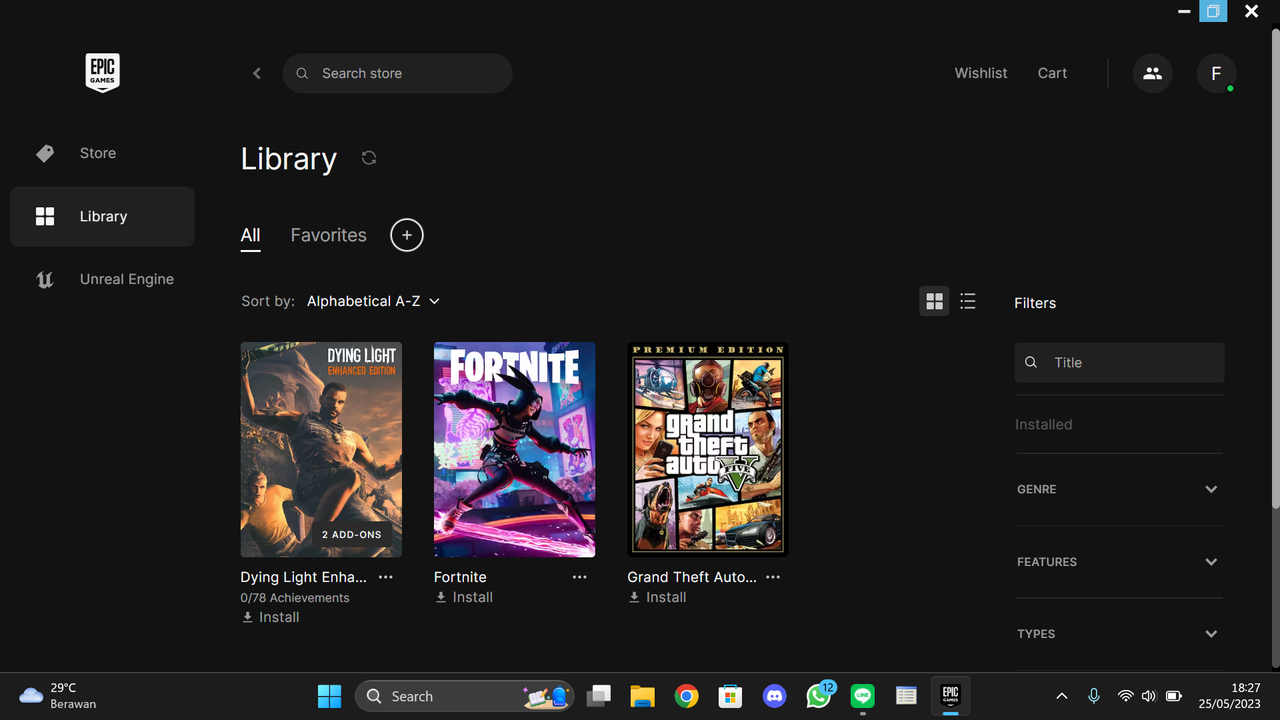
Task: Click the Epic Games taskbar icon
Action: pyautogui.click(x=950, y=696)
